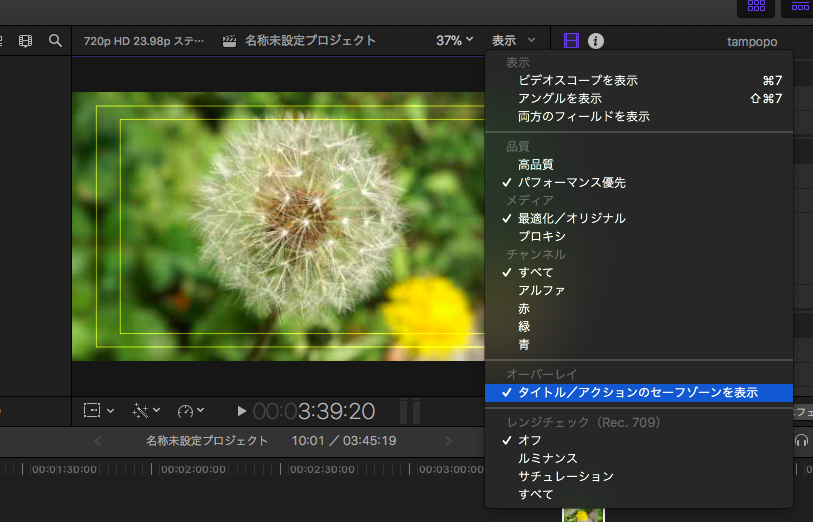Open the 37% zoom level dropdown
The width and height of the screenshot is (813, 522).
(455, 41)
